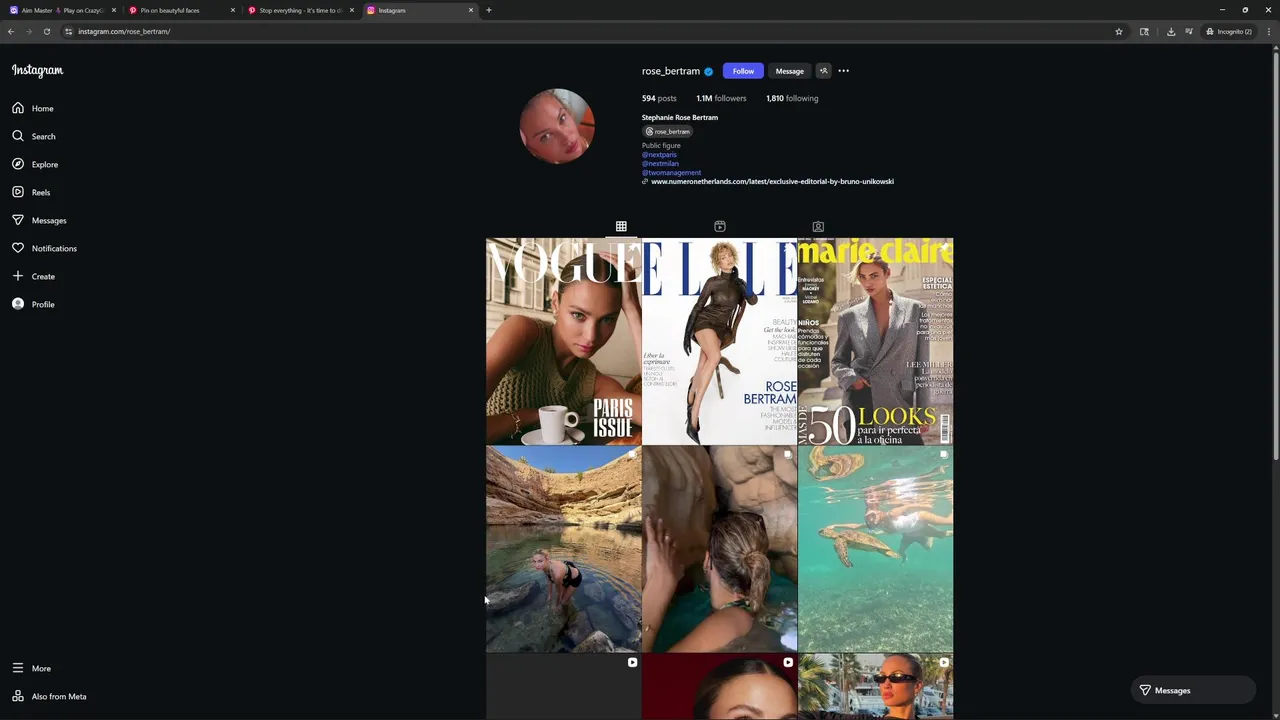Open the @nextparis mention link
The width and height of the screenshot is (1280, 720).
659,155
